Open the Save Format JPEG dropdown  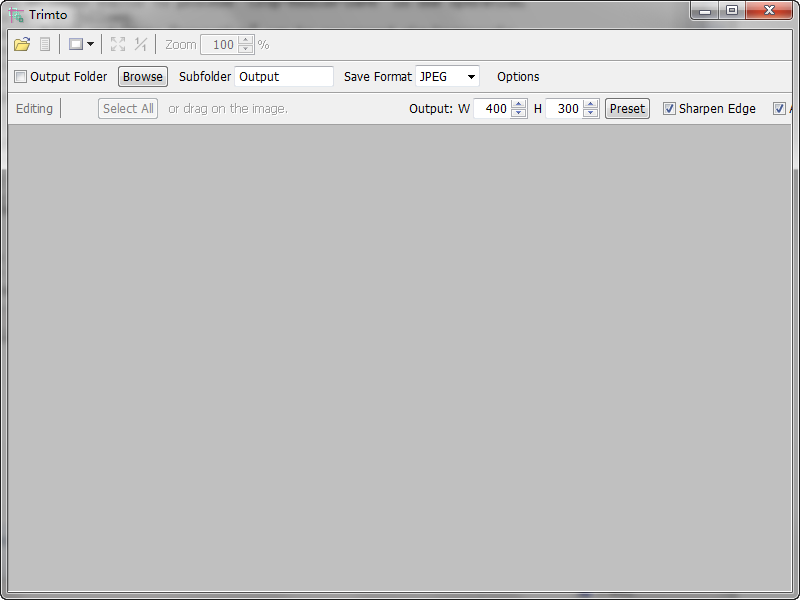pyautogui.click(x=447, y=77)
